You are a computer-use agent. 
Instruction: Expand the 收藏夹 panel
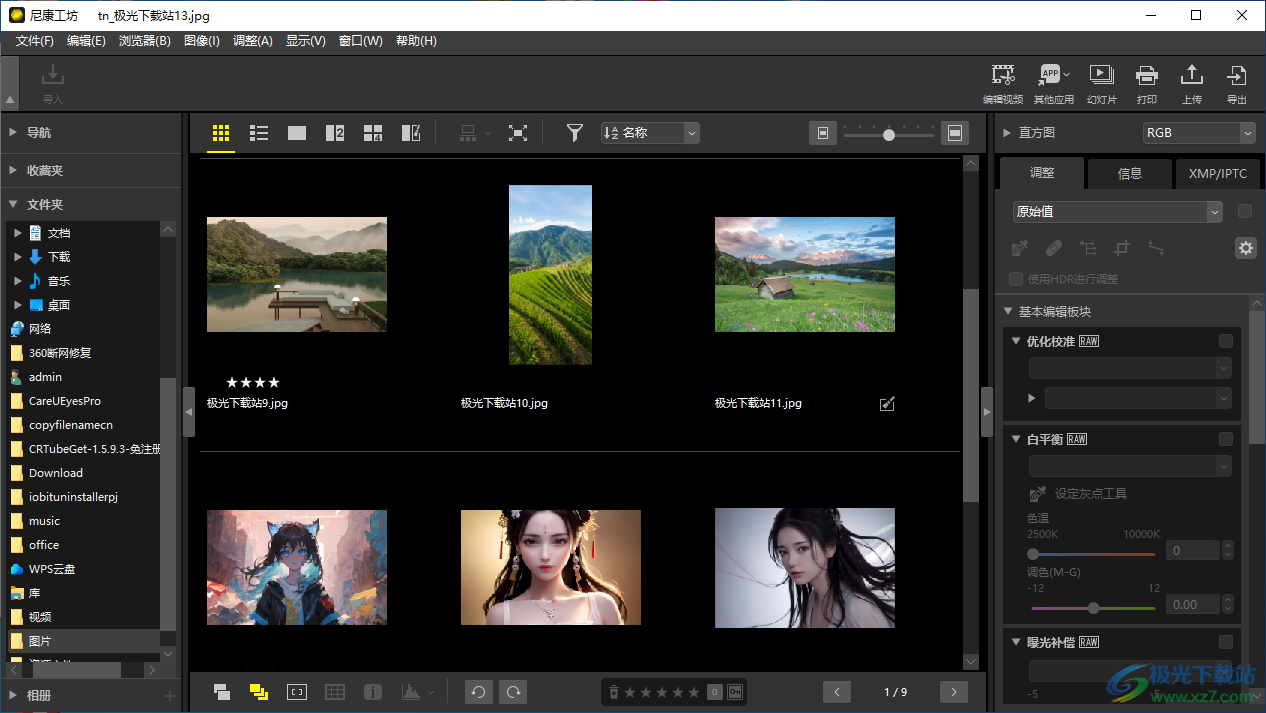click(12, 171)
